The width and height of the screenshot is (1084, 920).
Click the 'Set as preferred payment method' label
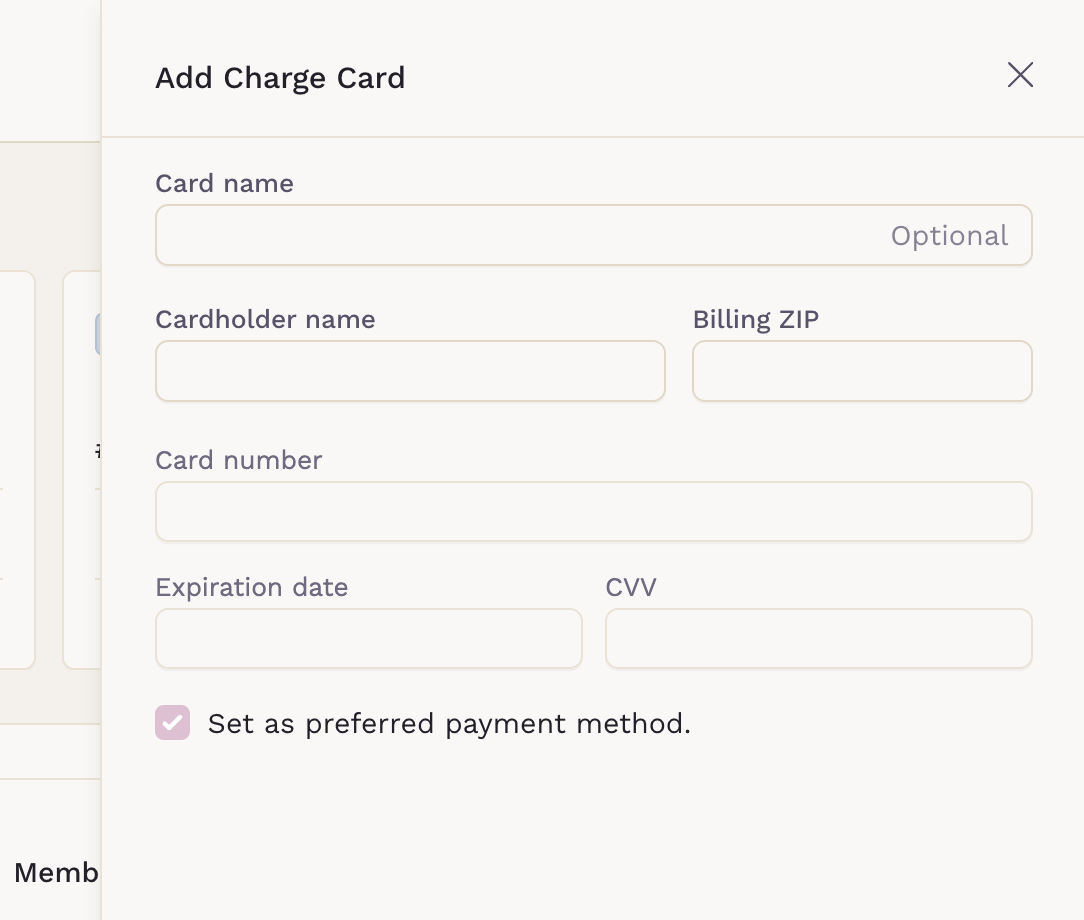click(x=449, y=723)
